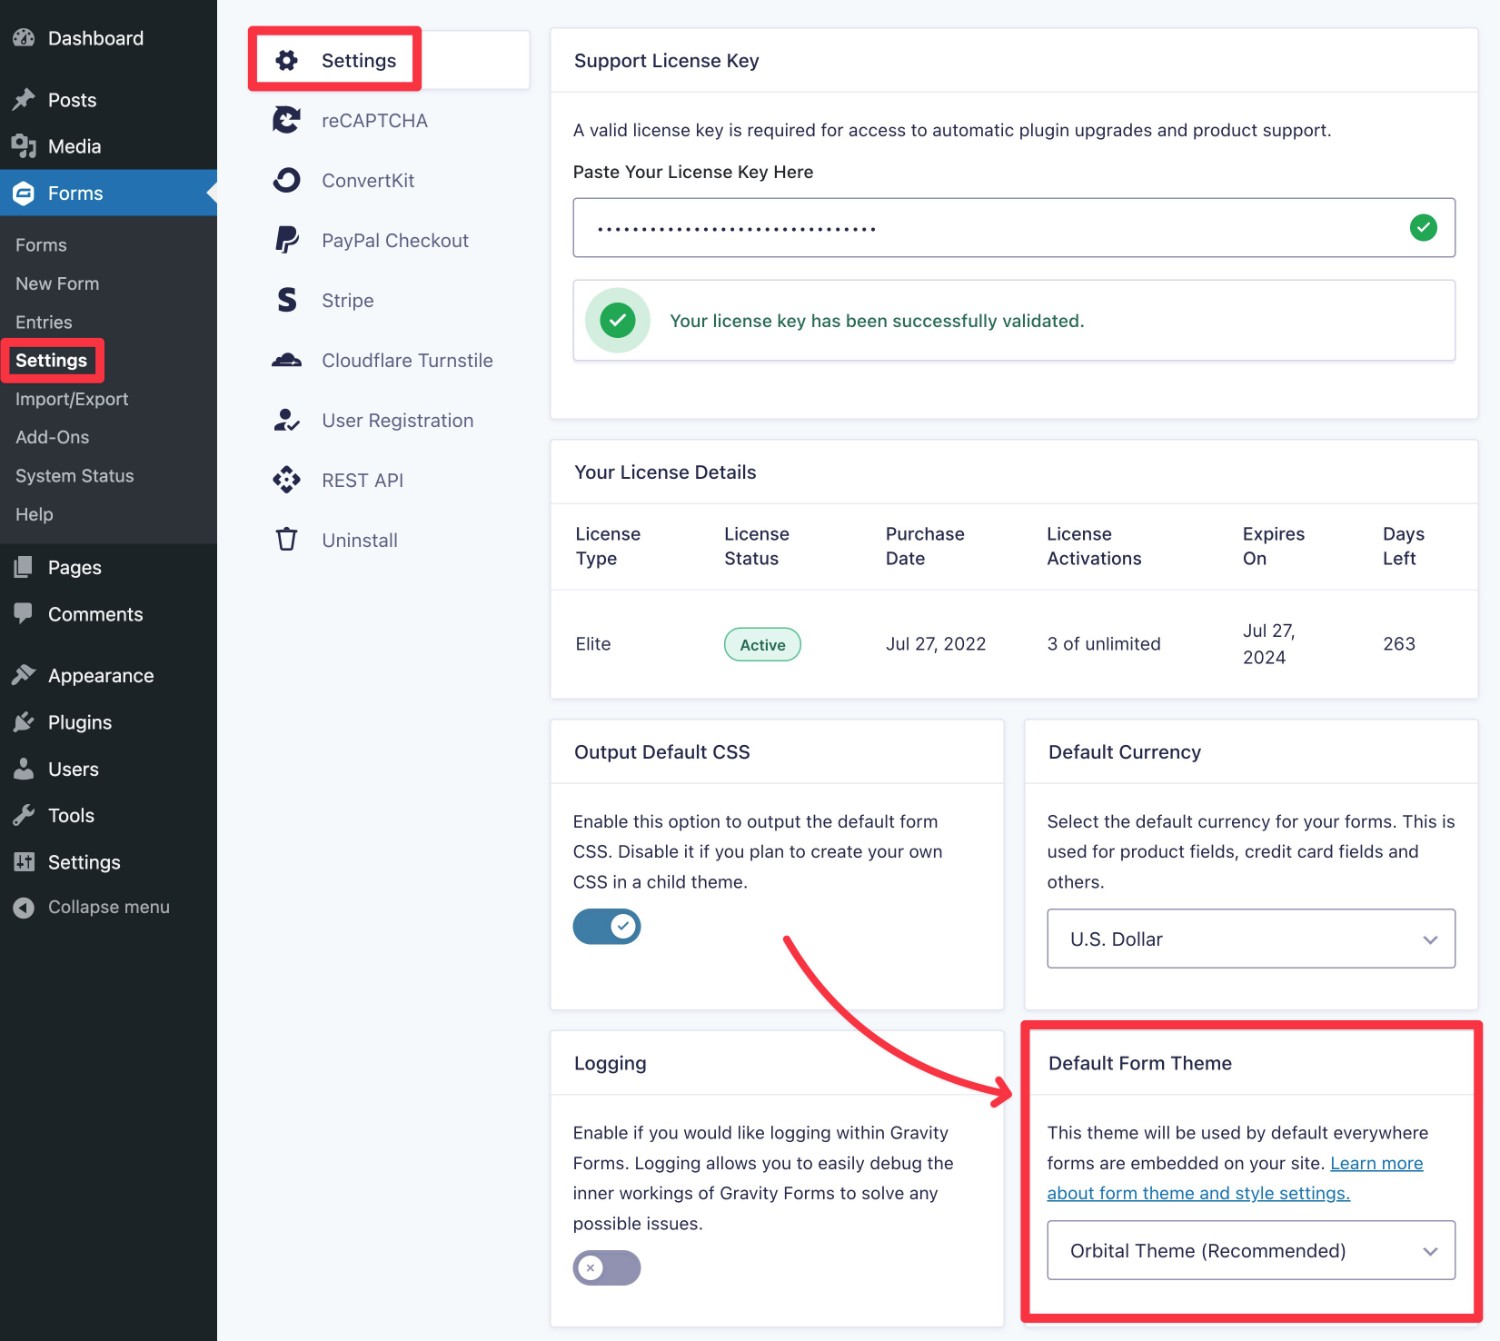
Task: Toggle the Settings gear in sidebar submenu
Action: pyautogui.click(x=287, y=60)
